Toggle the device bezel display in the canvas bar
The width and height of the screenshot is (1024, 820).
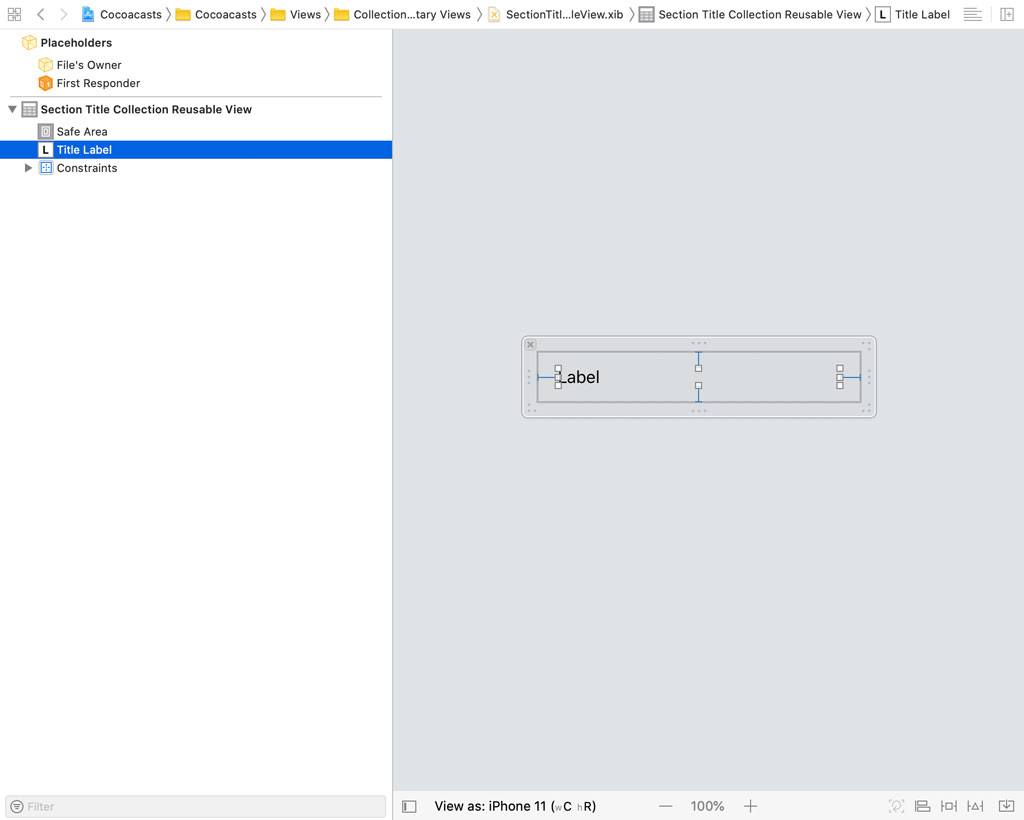[409, 806]
